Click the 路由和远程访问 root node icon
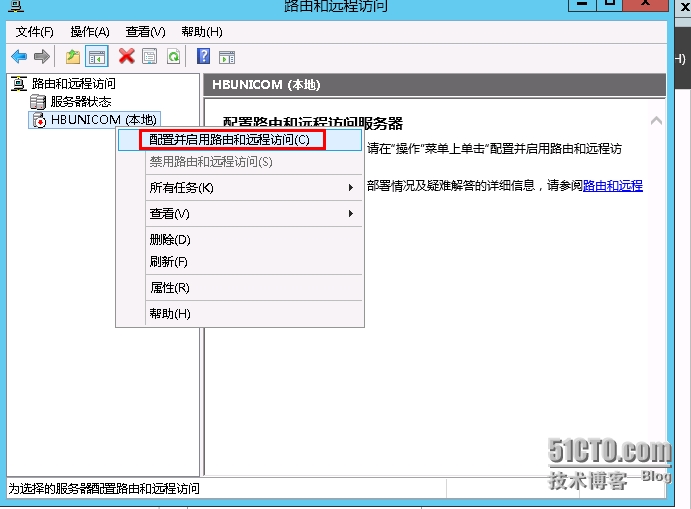The width and height of the screenshot is (691, 509). click(19, 83)
